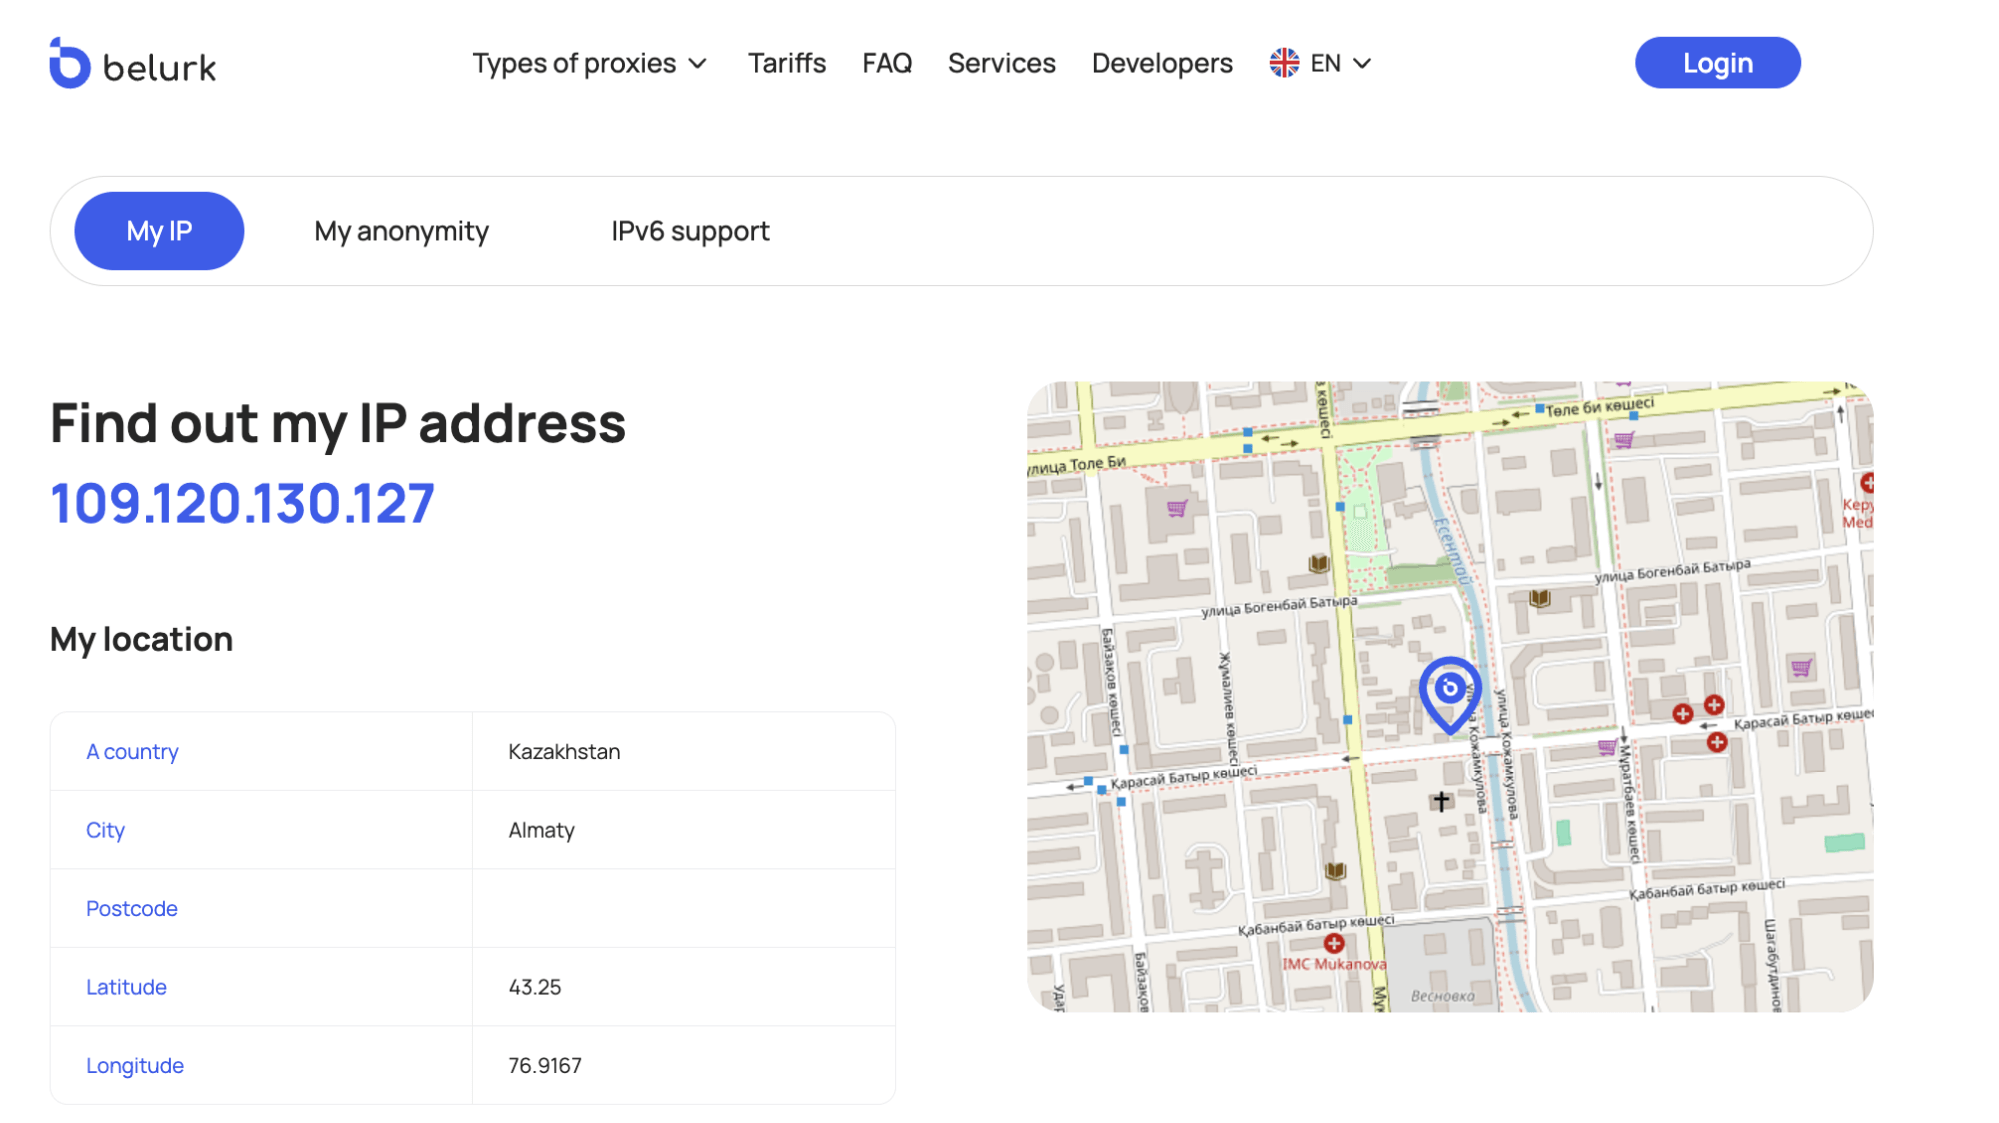Image resolution: width=1999 pixels, height=1123 pixels.
Task: Click the IP address 109.120.130.127
Action: pos(243,503)
